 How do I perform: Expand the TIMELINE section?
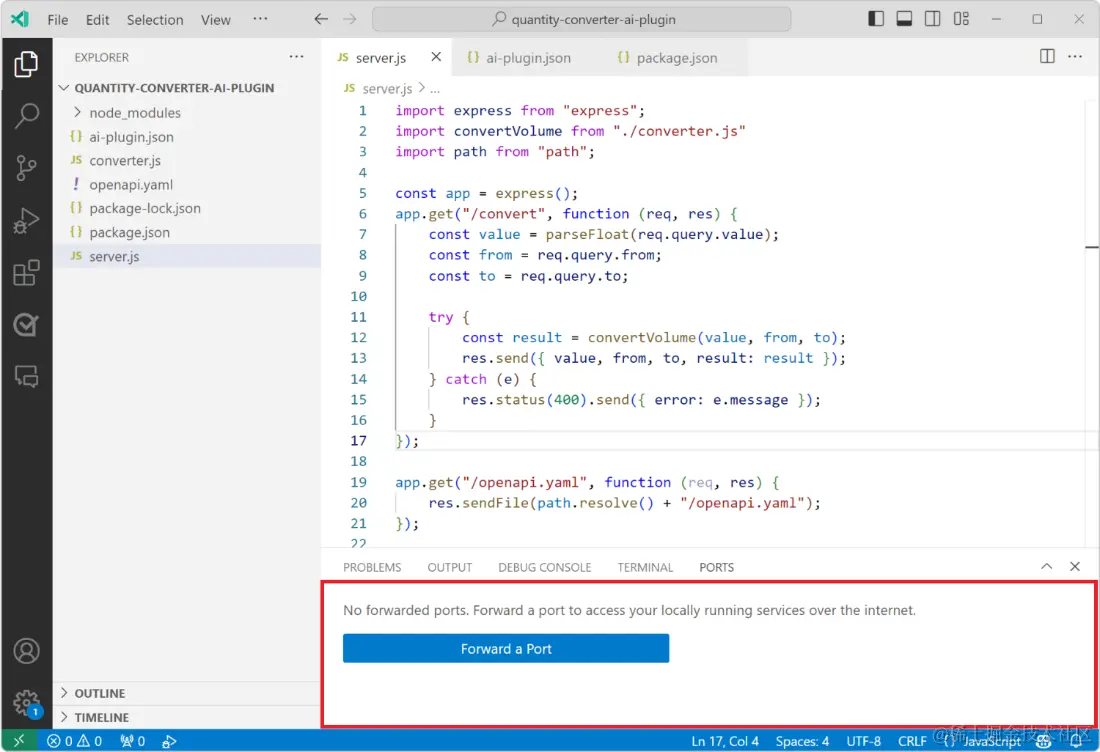[101, 717]
